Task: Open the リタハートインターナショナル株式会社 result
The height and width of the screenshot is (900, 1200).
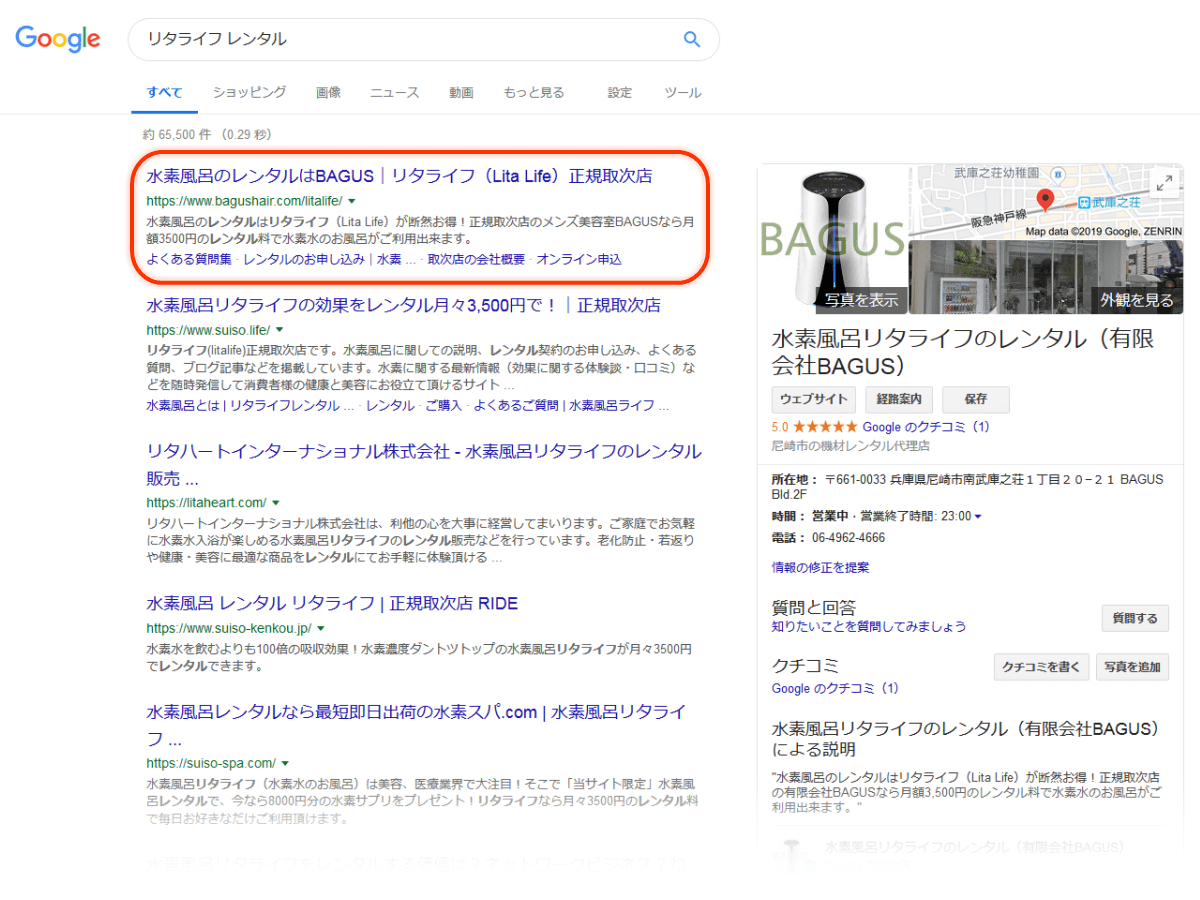Action: click(x=424, y=465)
